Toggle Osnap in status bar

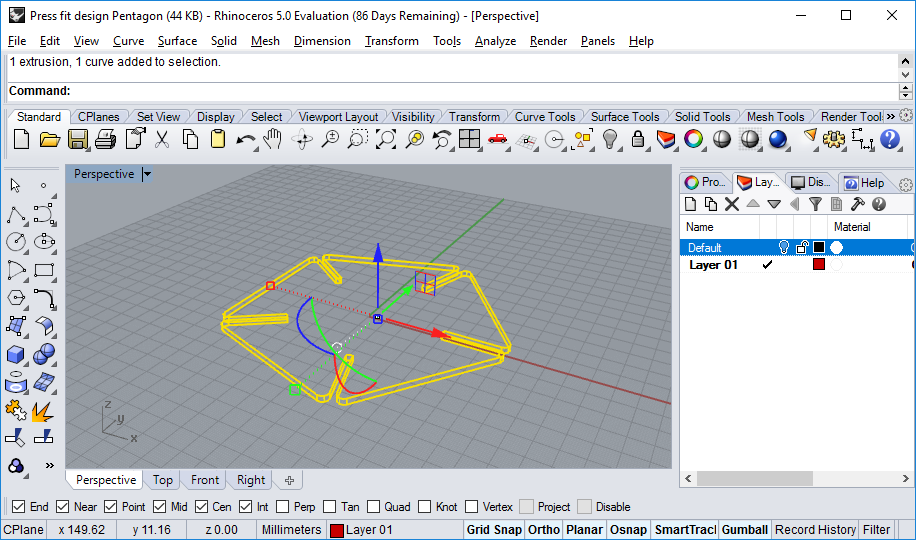pyautogui.click(x=628, y=530)
